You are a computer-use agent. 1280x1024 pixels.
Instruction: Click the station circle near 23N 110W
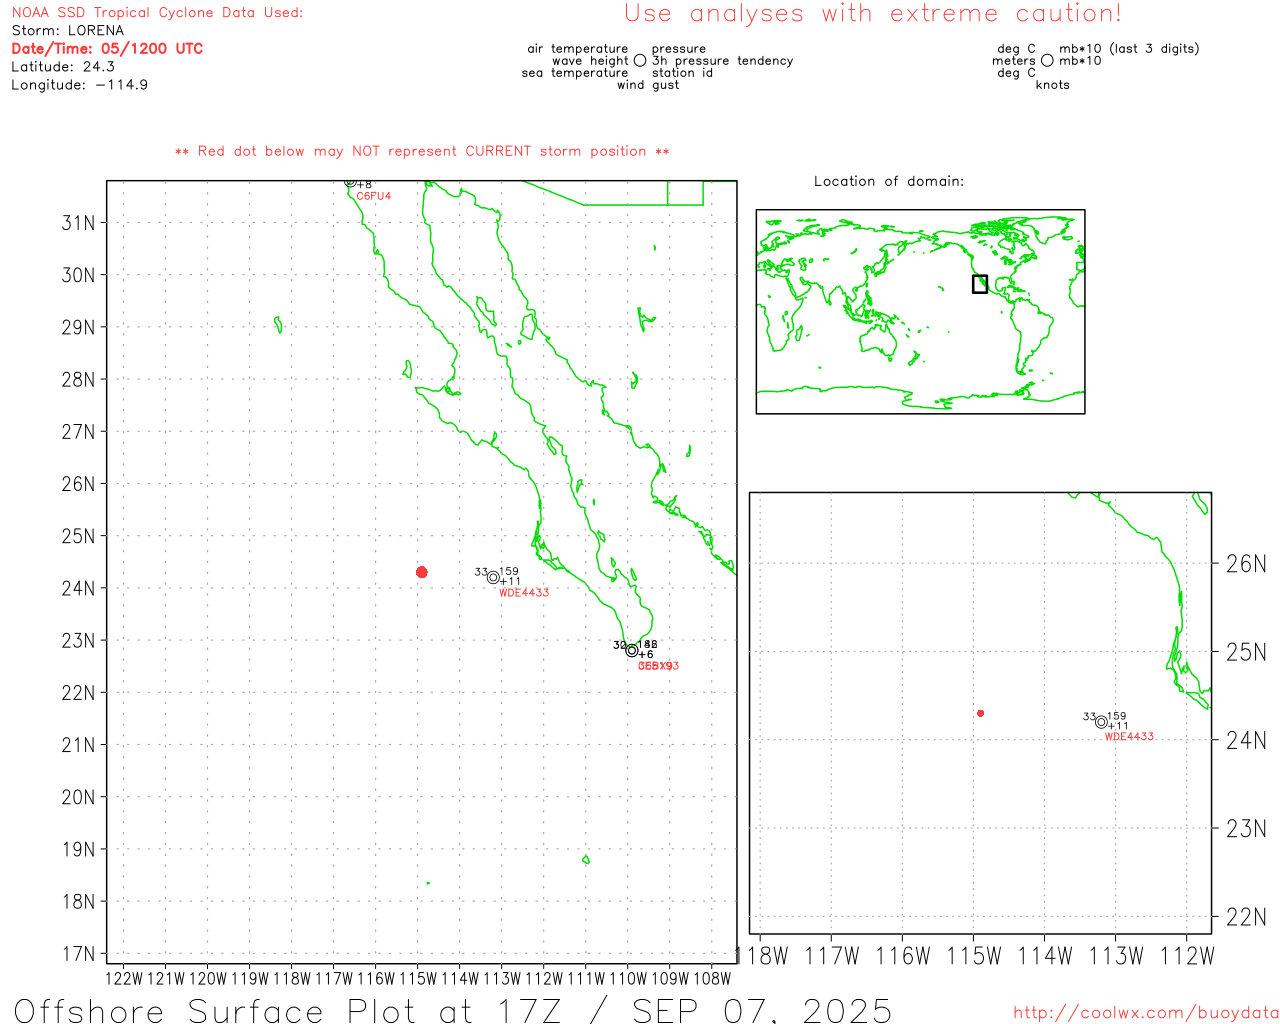(631, 650)
